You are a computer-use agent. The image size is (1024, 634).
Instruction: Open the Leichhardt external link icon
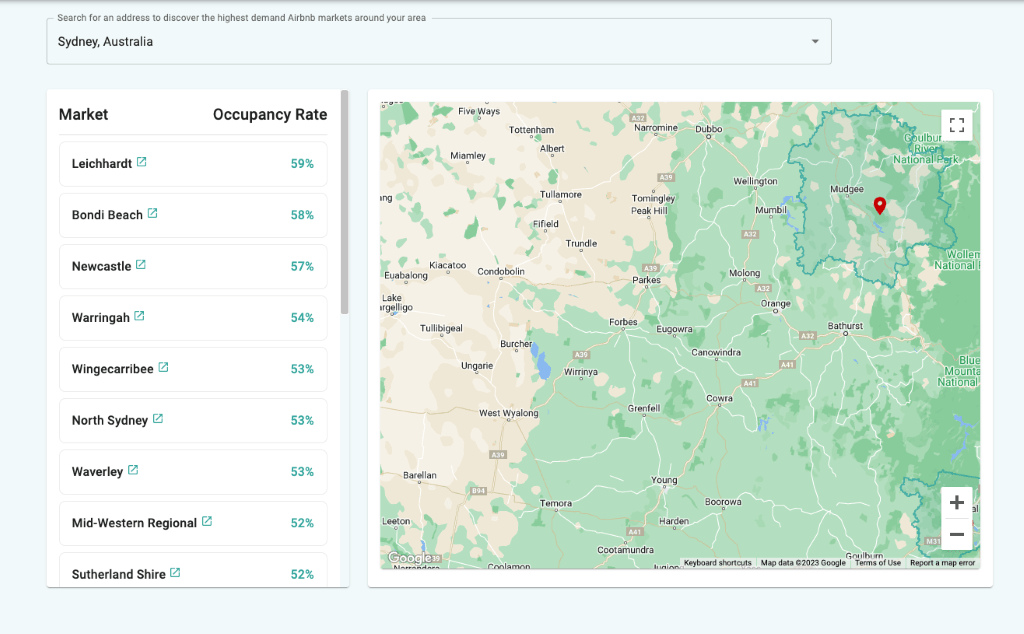point(139,162)
